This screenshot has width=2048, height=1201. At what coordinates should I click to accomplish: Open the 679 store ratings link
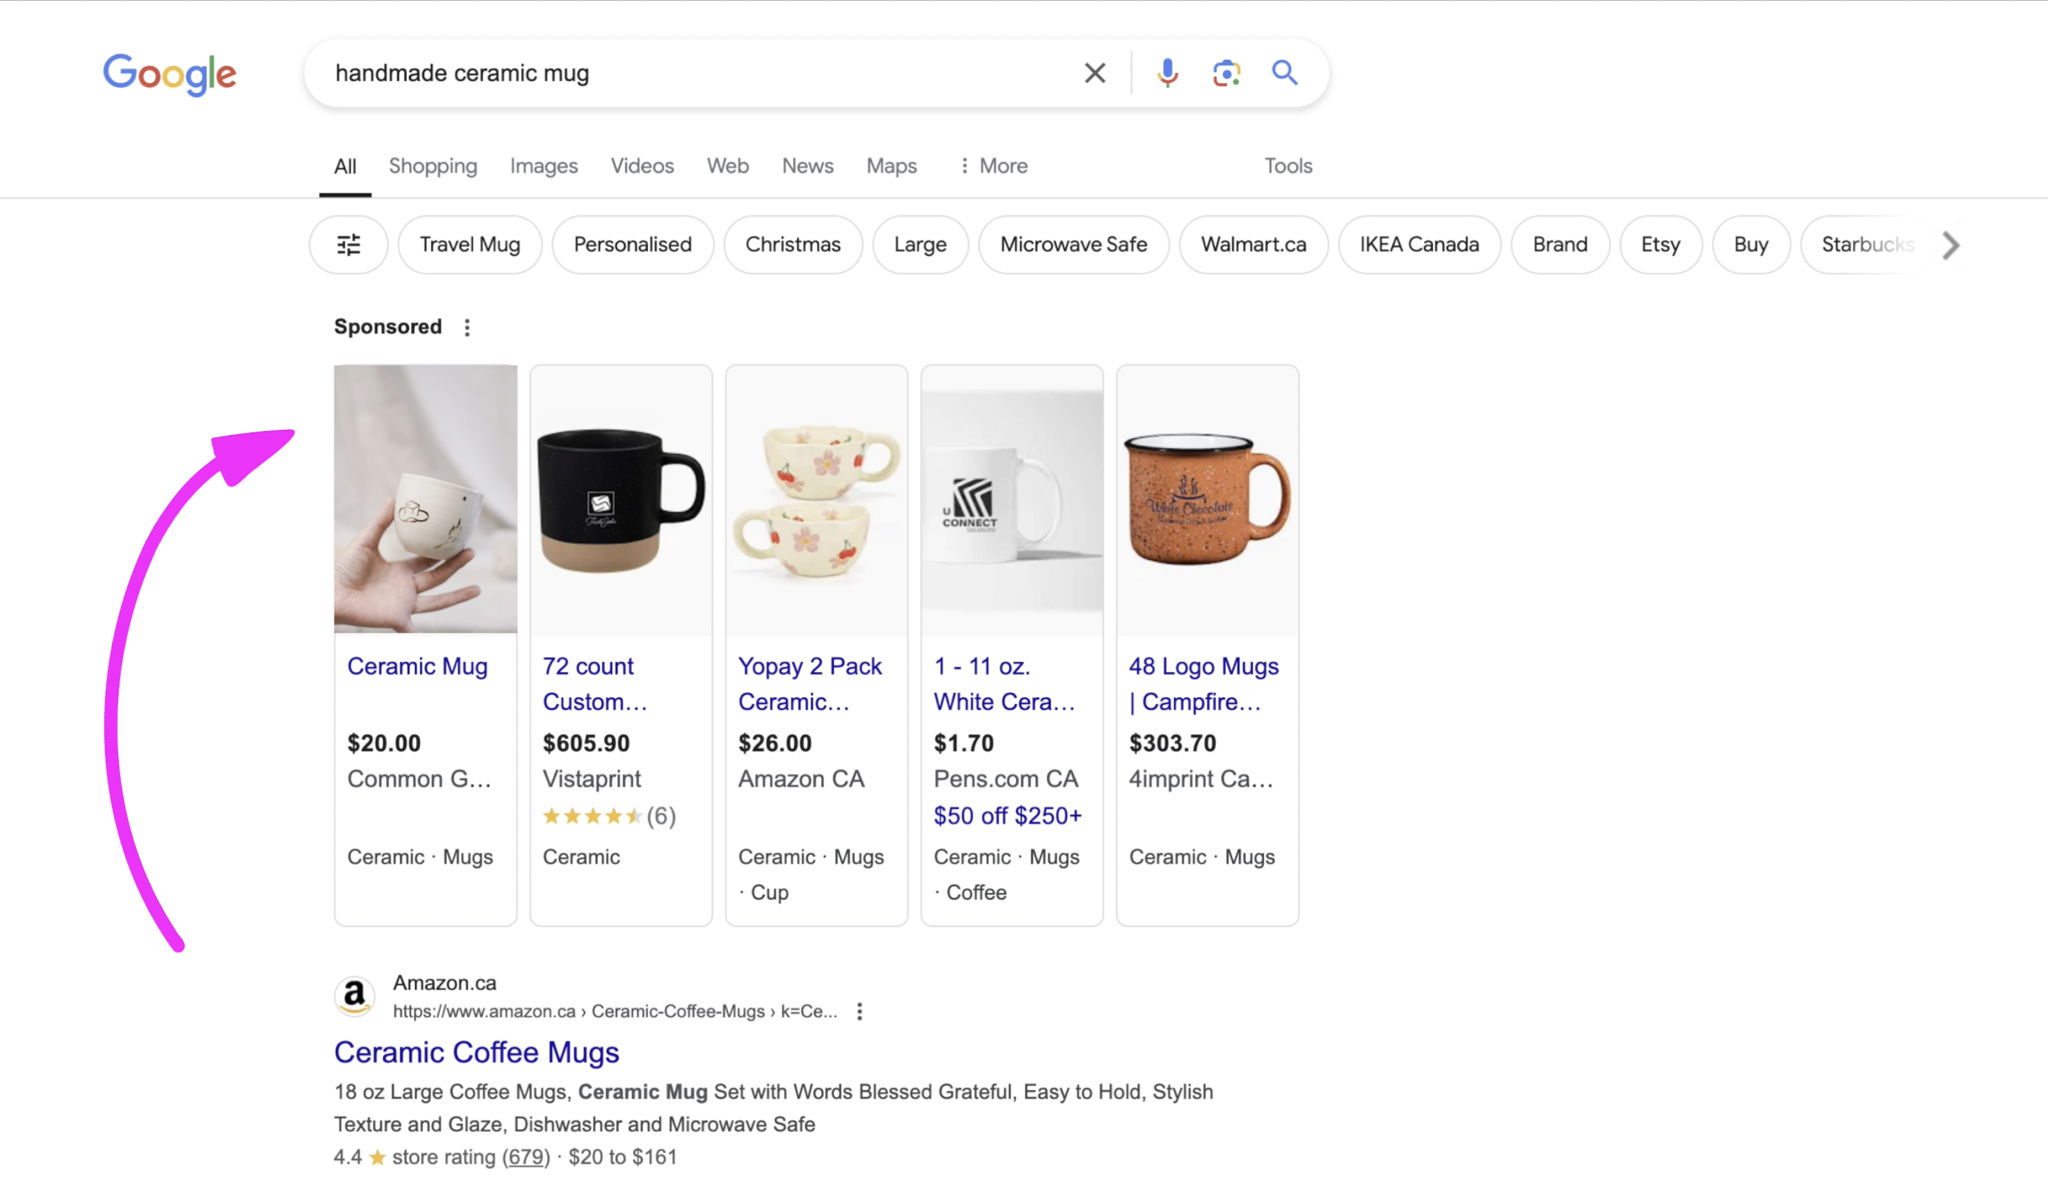[526, 1157]
